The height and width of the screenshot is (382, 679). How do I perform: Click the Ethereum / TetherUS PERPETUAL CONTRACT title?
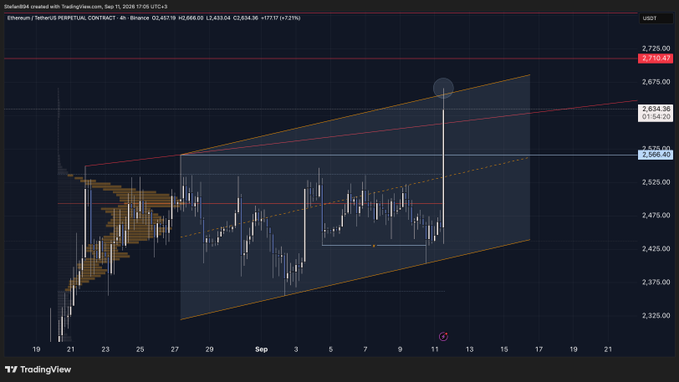tap(61, 18)
